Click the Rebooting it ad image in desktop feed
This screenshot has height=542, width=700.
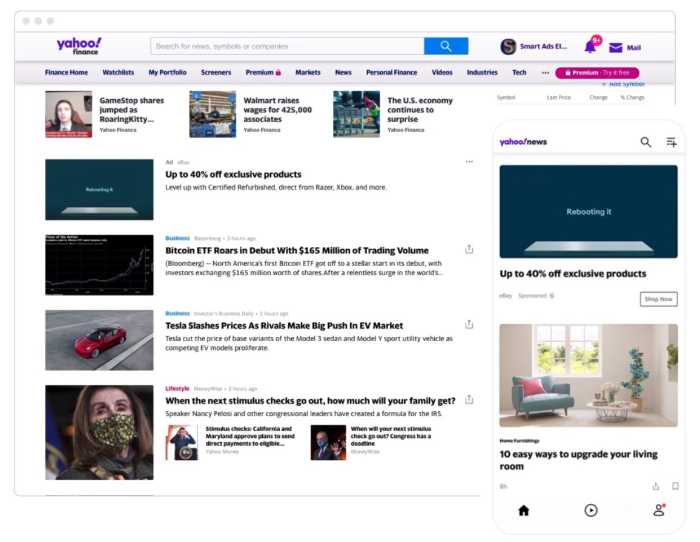99,190
